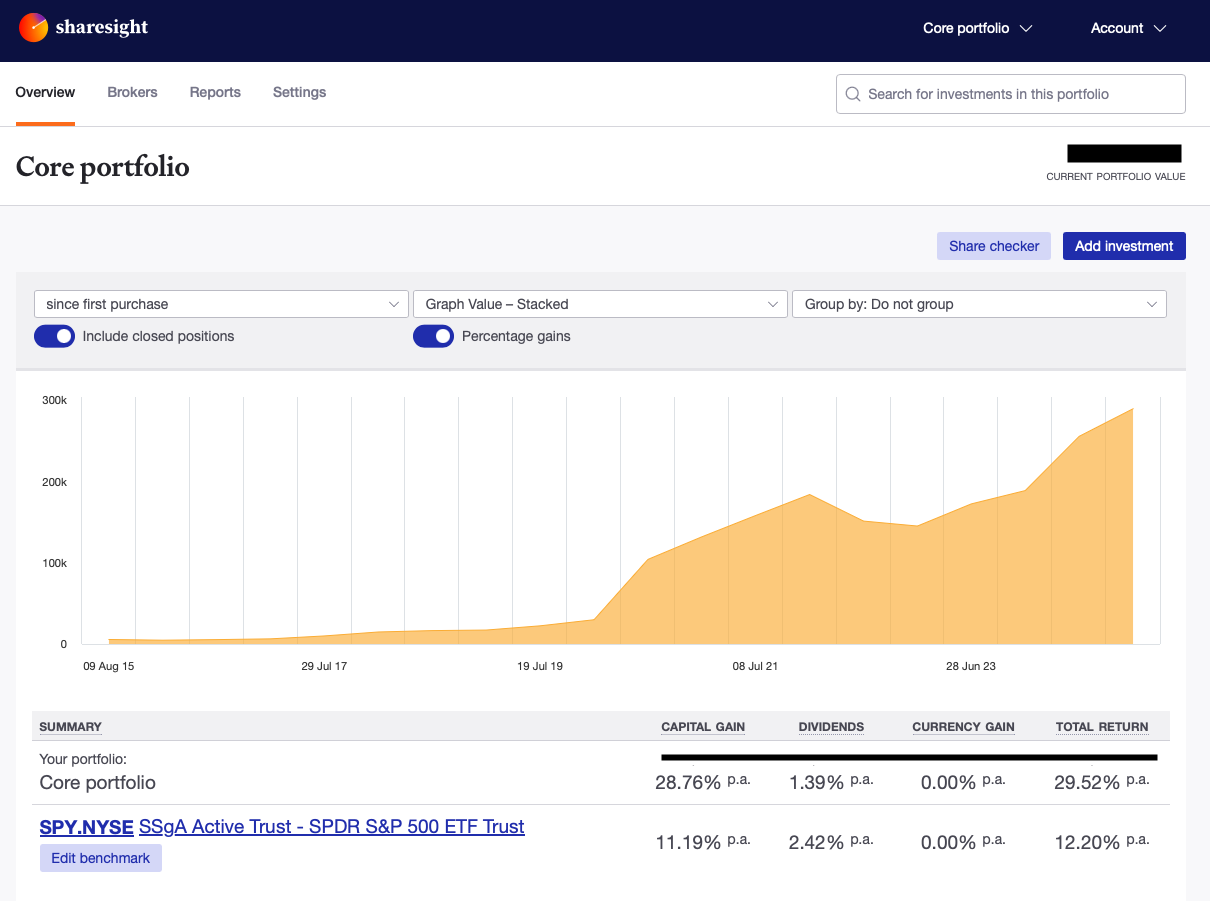1210x901 pixels.
Task: Click the Sharesight logo icon
Action: click(x=33, y=28)
